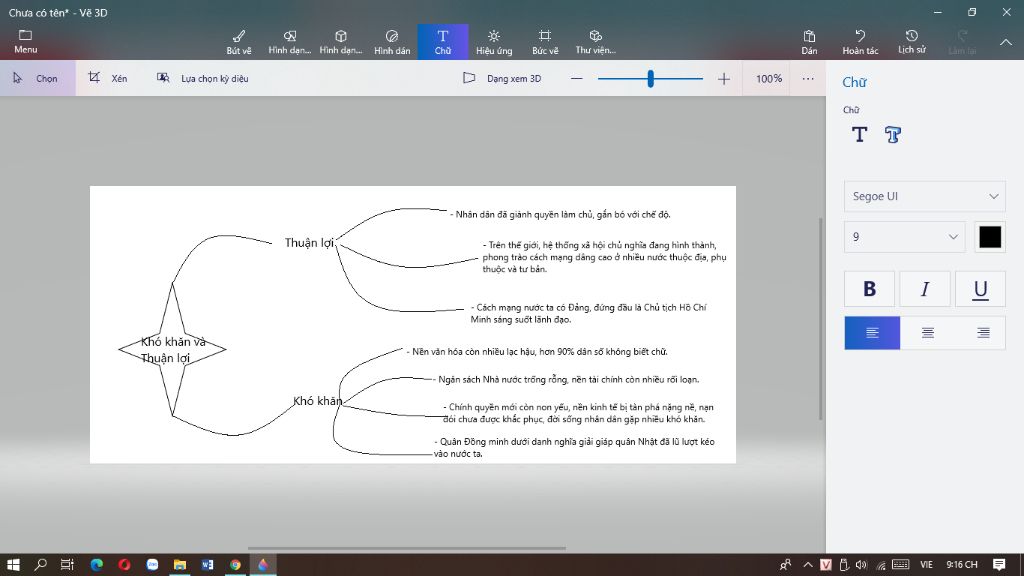Collapse the top toolbar with chevron
The image size is (1024, 576).
pos(1006,42)
